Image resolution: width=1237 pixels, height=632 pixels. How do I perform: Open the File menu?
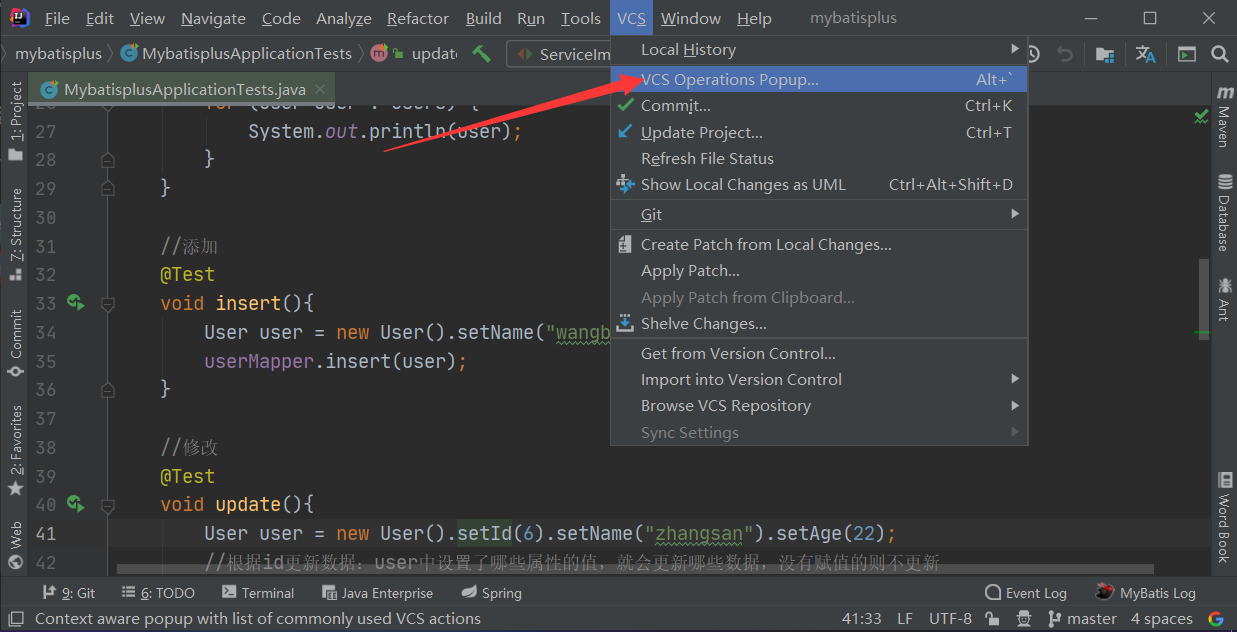(x=57, y=18)
